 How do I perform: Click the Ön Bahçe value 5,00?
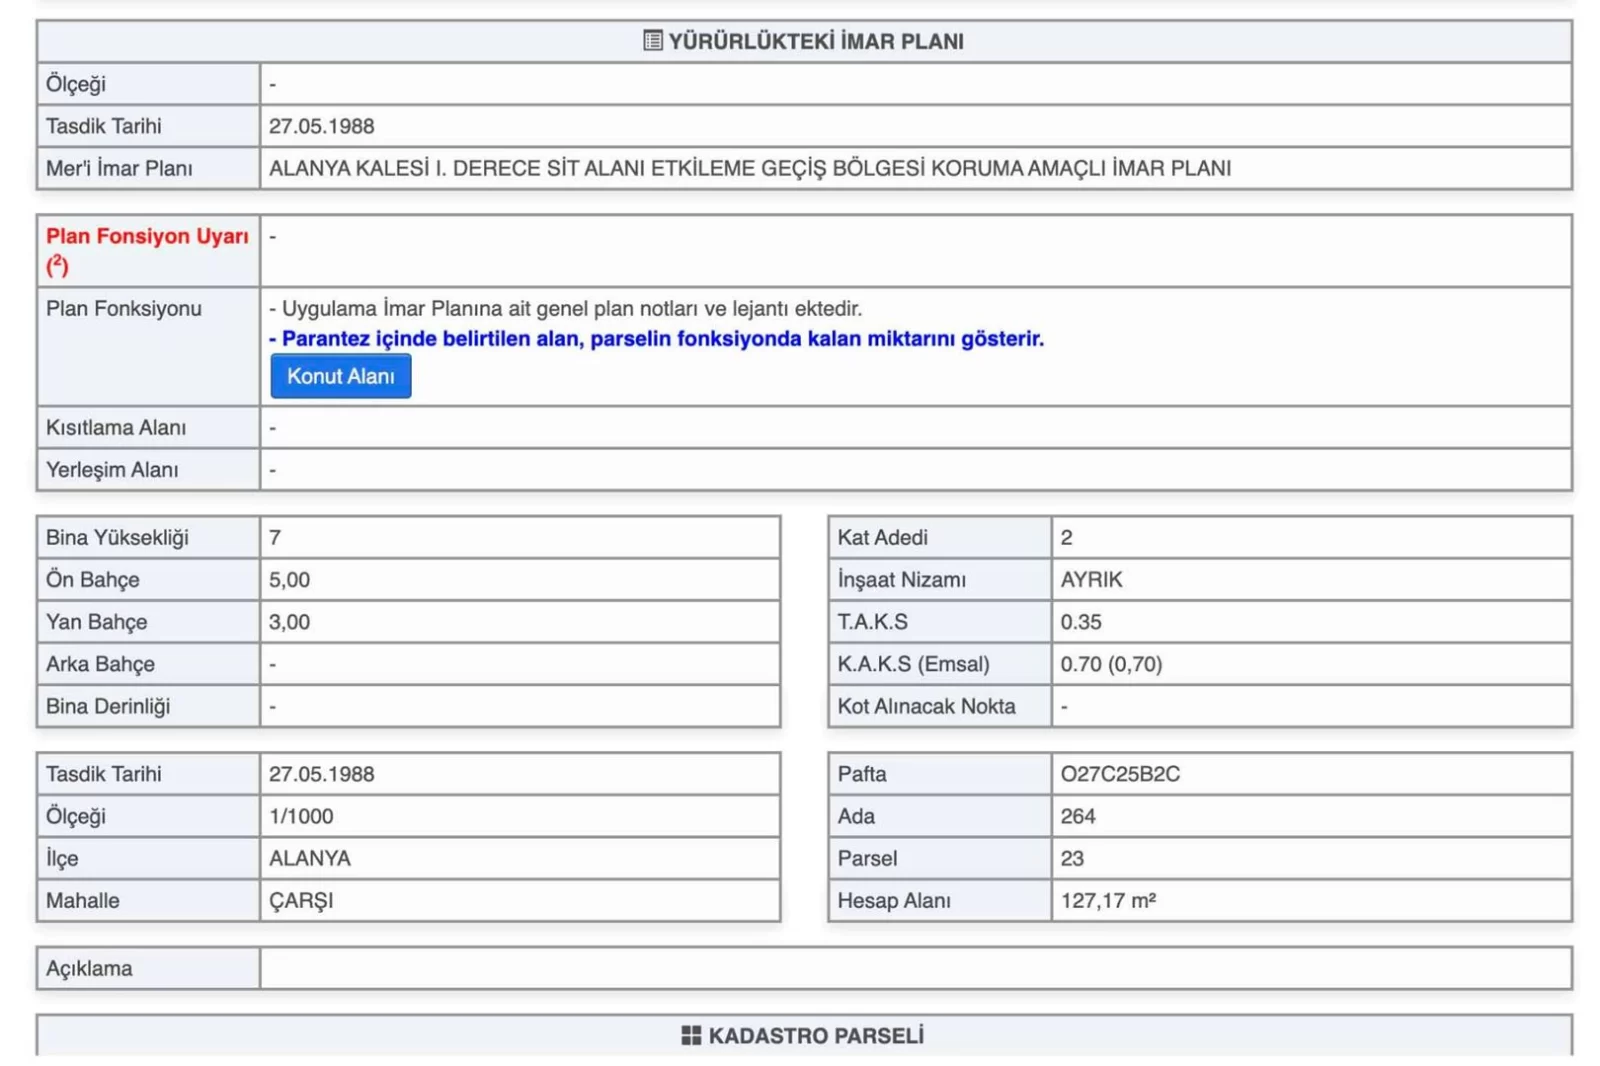(x=289, y=580)
